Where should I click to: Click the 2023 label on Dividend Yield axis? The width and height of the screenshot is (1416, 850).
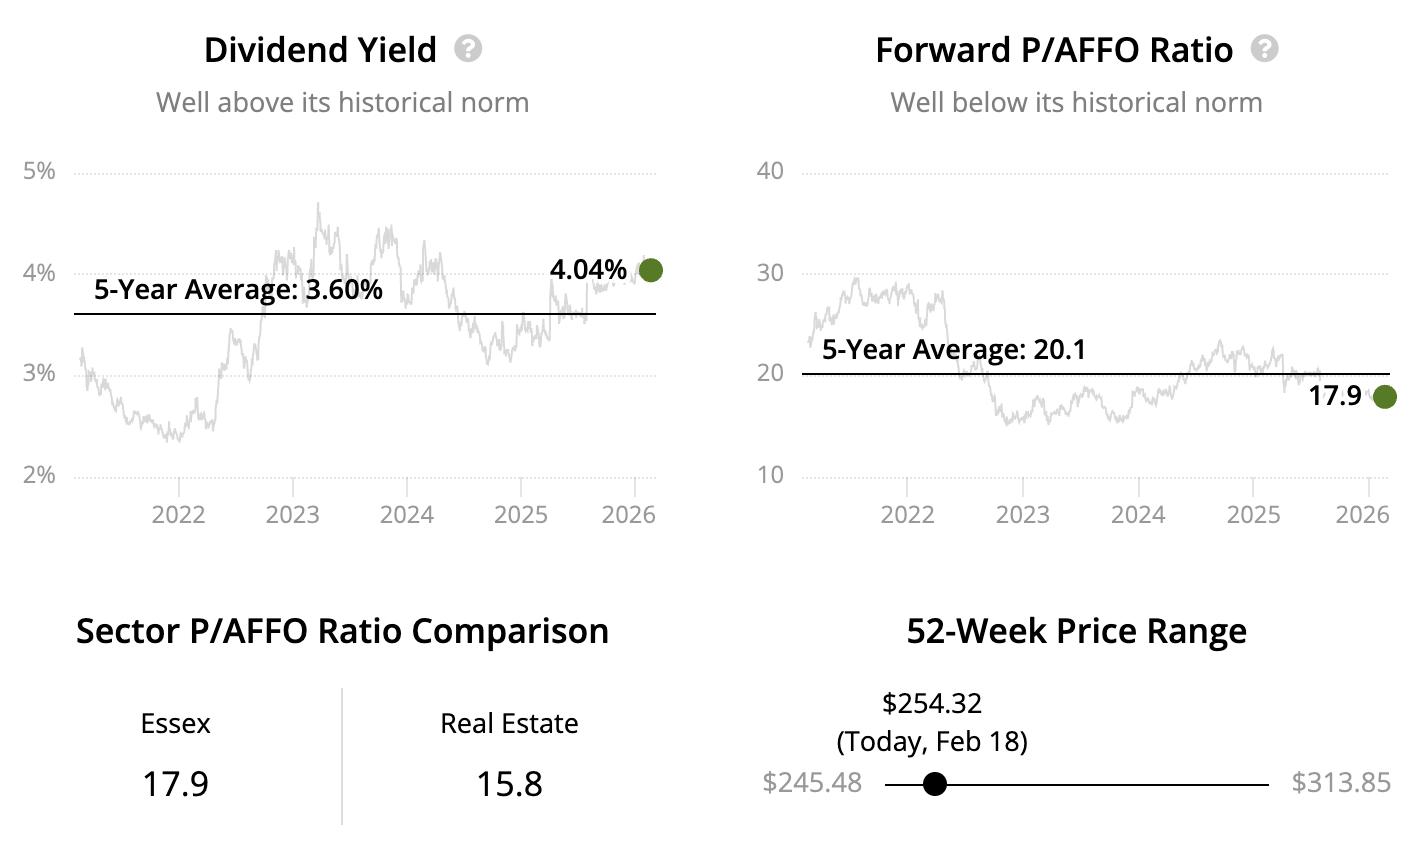click(x=293, y=514)
